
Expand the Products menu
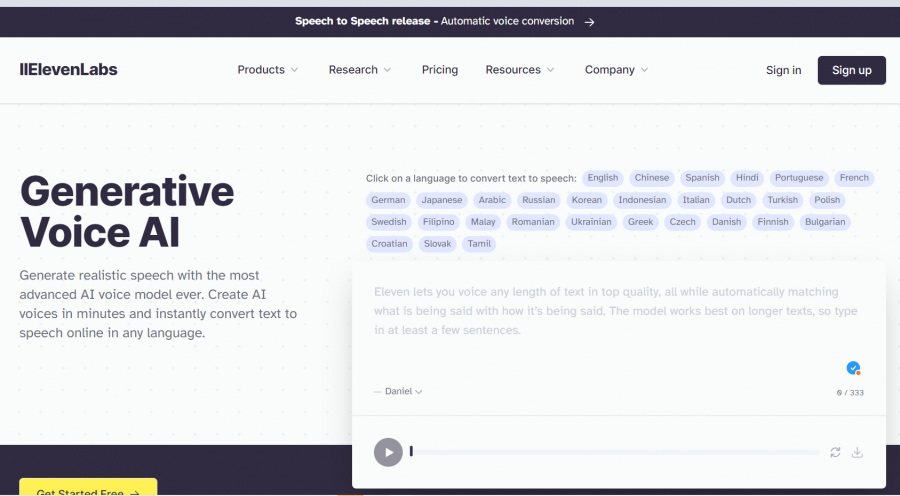click(267, 69)
